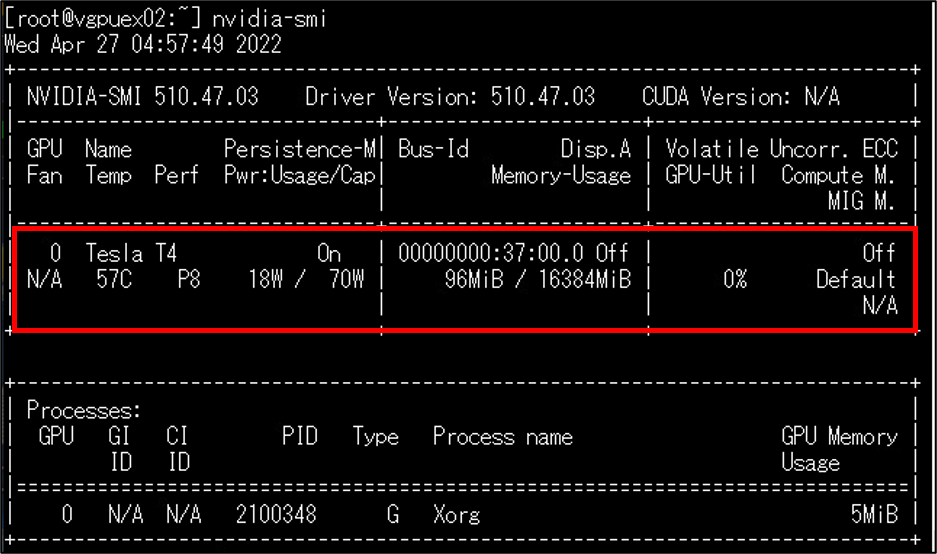
Task: Select the 96MiB / 16384MiB memory usage
Action: (538, 280)
